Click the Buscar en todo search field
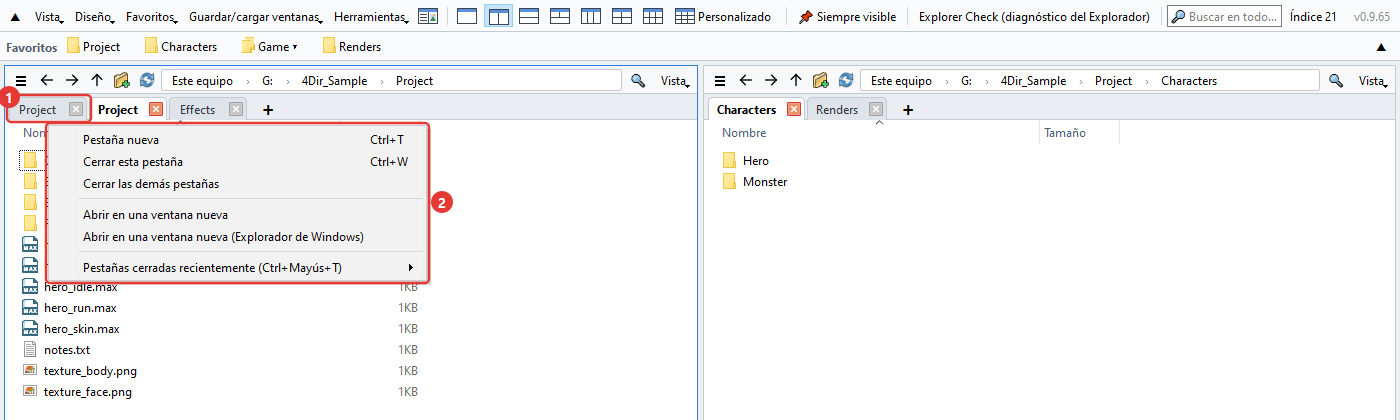1400x420 pixels. pos(1224,17)
